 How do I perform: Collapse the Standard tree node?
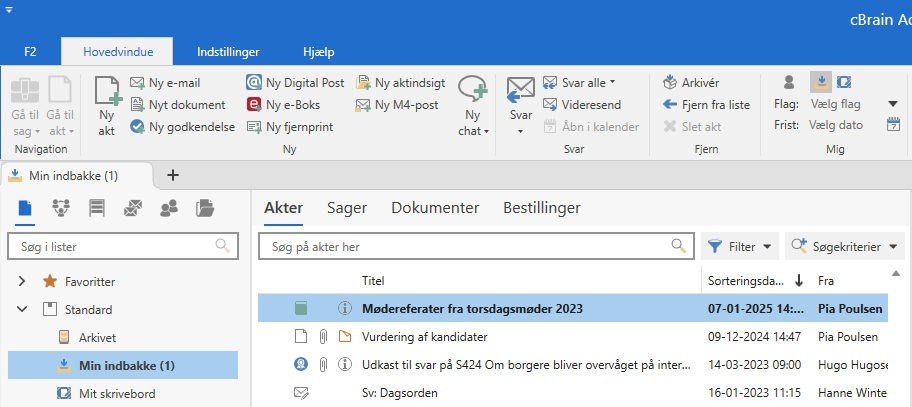click(22, 310)
